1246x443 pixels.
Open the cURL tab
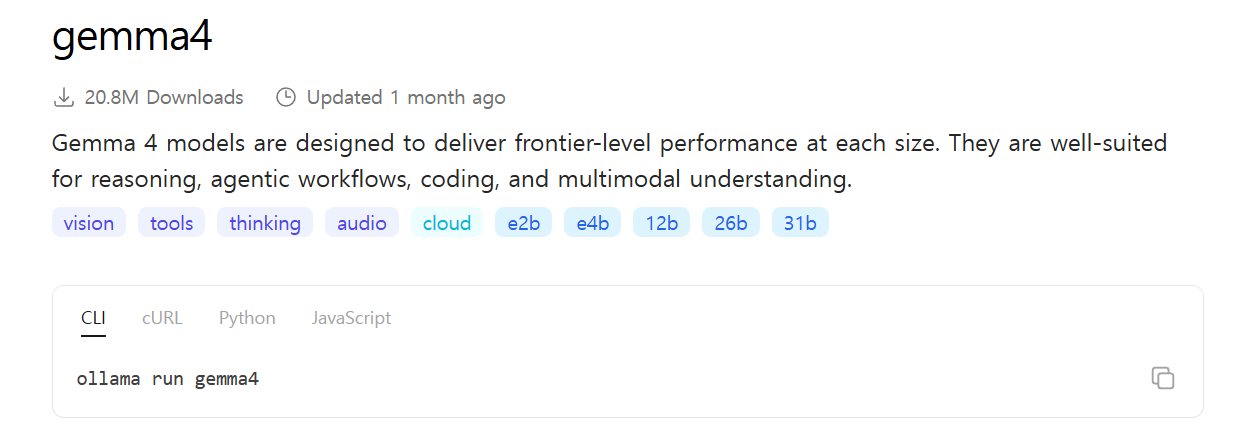[x=162, y=318]
